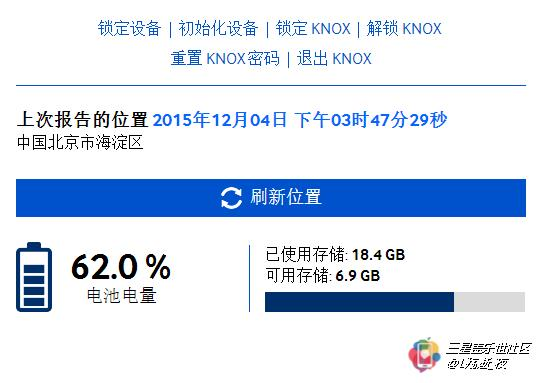Click the watermark text beside logo
544x383 pixels.
[488, 356]
